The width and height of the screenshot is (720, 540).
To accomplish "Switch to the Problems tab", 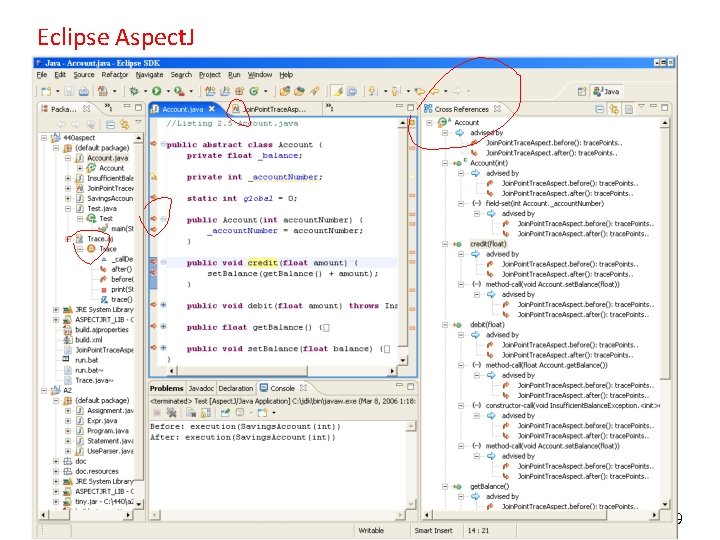I will coord(167,388).
